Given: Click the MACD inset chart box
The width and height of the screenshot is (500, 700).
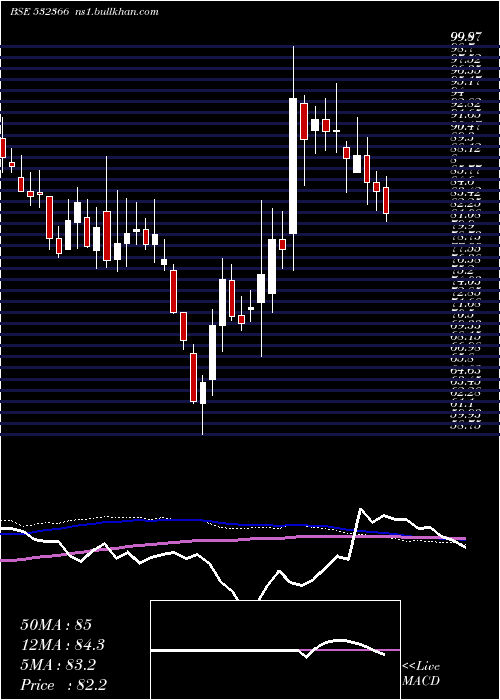Looking at the screenshot, I should click(x=275, y=650).
